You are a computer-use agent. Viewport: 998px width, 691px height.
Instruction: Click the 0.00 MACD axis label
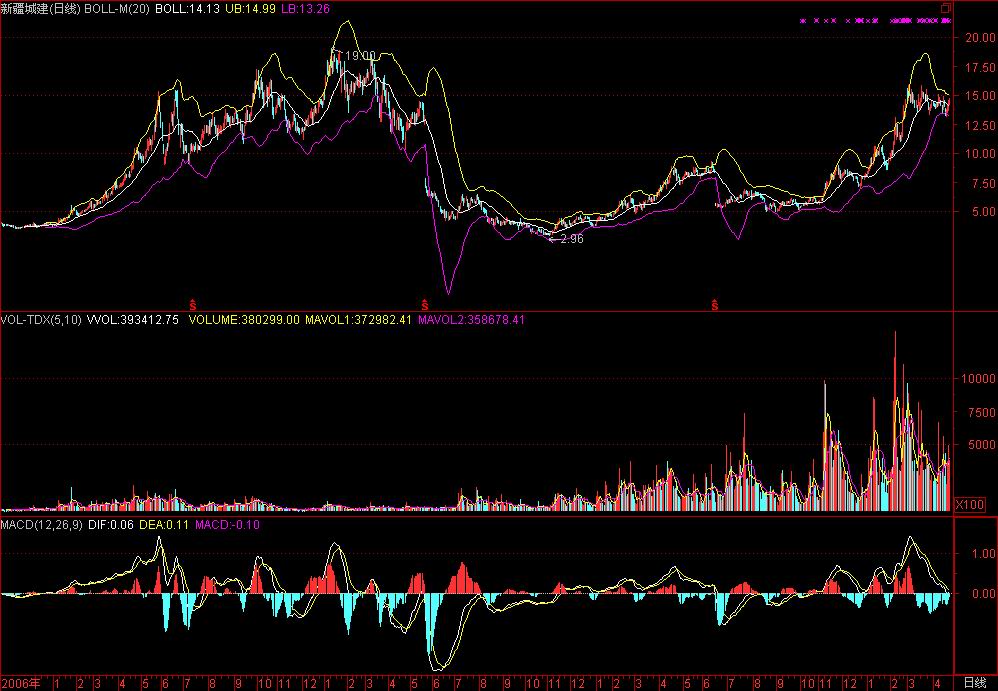(983, 594)
